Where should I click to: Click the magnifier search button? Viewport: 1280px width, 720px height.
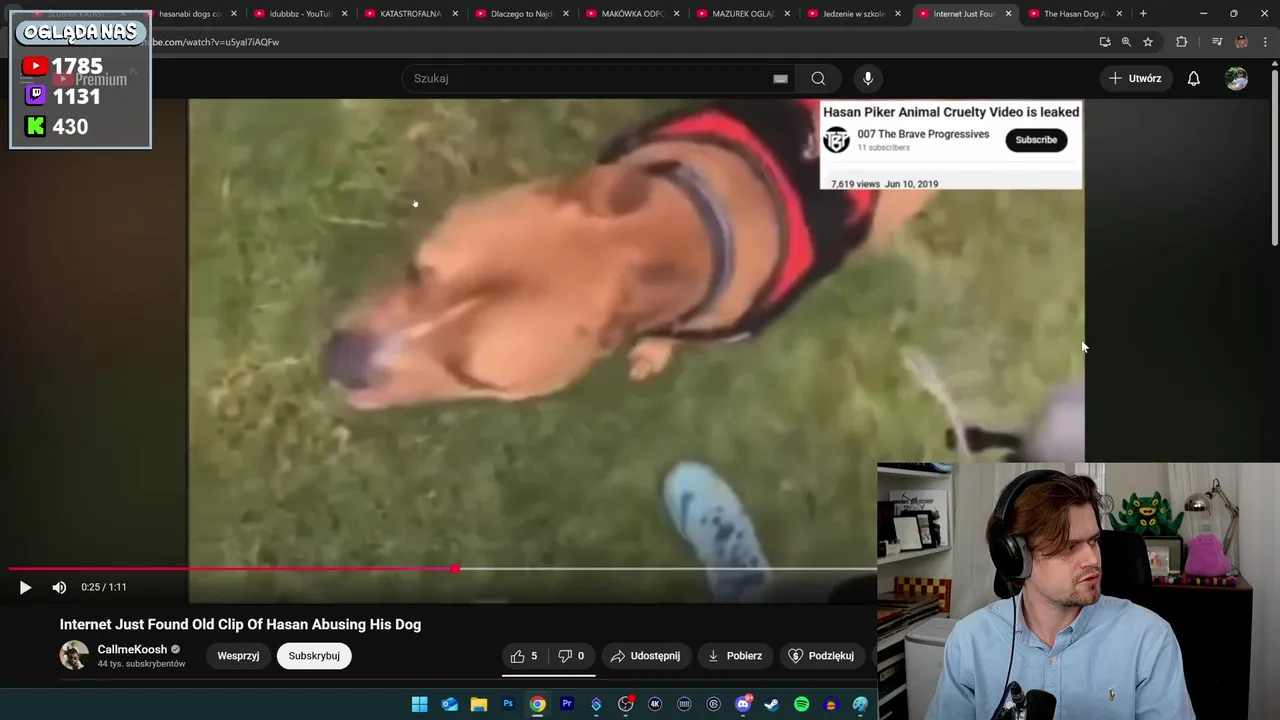pyautogui.click(x=818, y=78)
